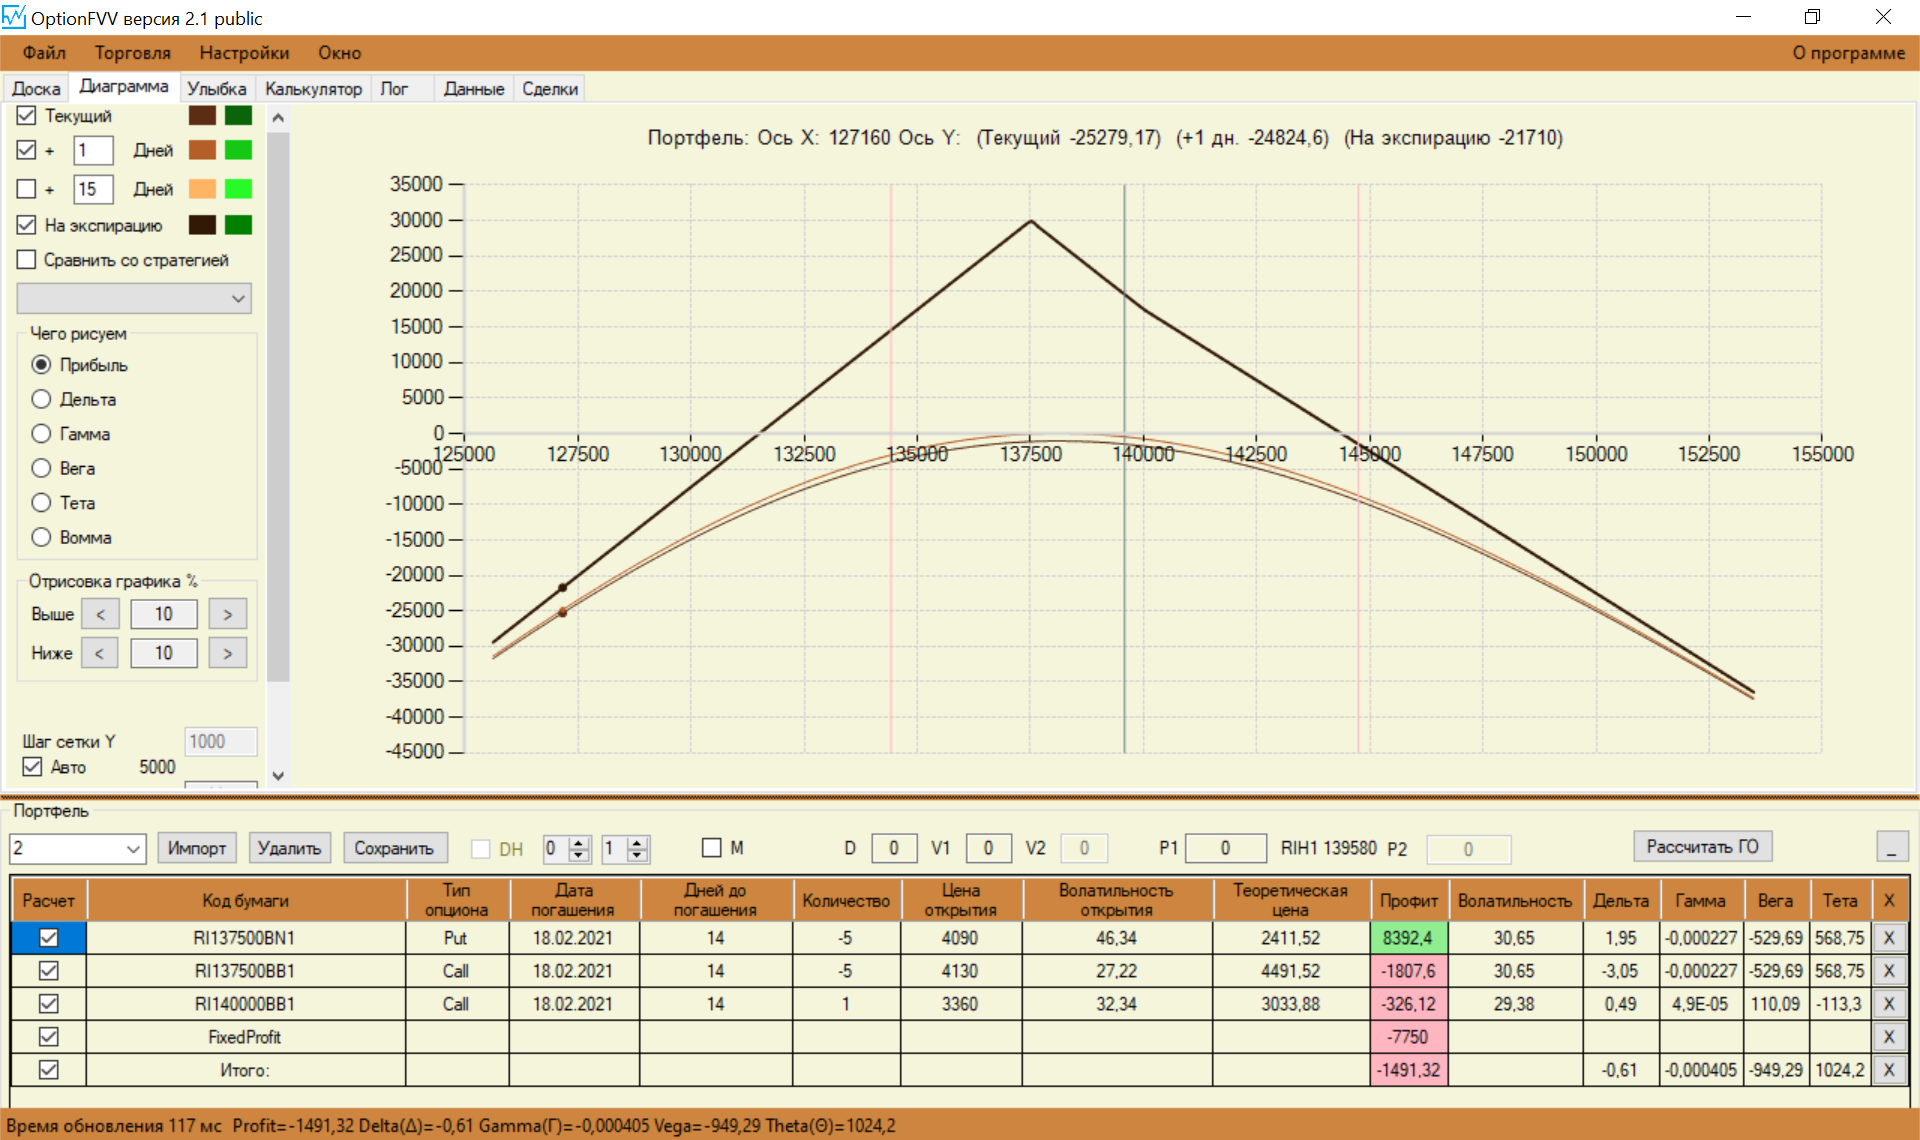Screen dimensions: 1920x1140
Task: Remove the RI140000BB1 position row
Action: pos(1888,1004)
